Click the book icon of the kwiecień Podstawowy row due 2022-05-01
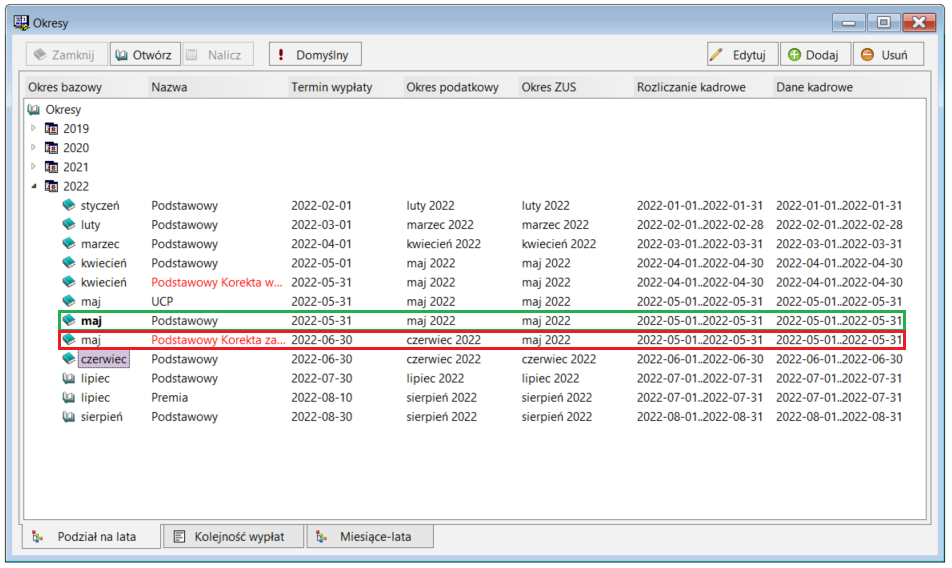Screen dimensions: 952x568 click(69, 263)
